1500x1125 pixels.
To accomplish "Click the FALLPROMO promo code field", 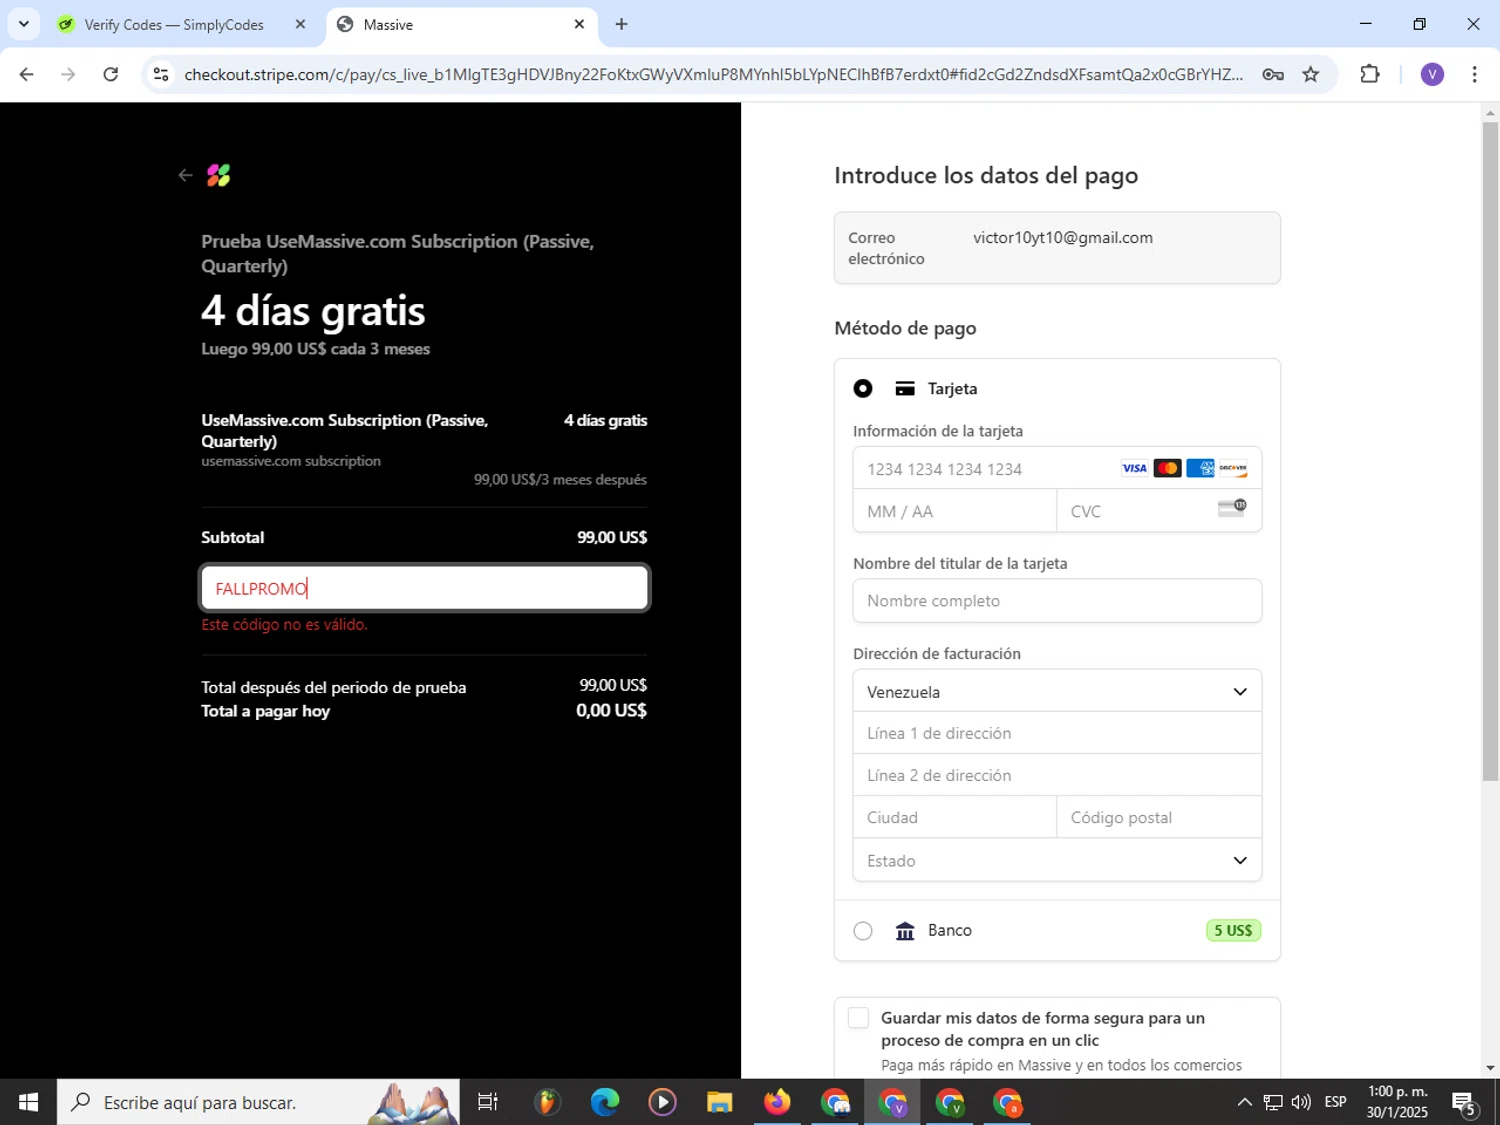I will click(x=425, y=588).
